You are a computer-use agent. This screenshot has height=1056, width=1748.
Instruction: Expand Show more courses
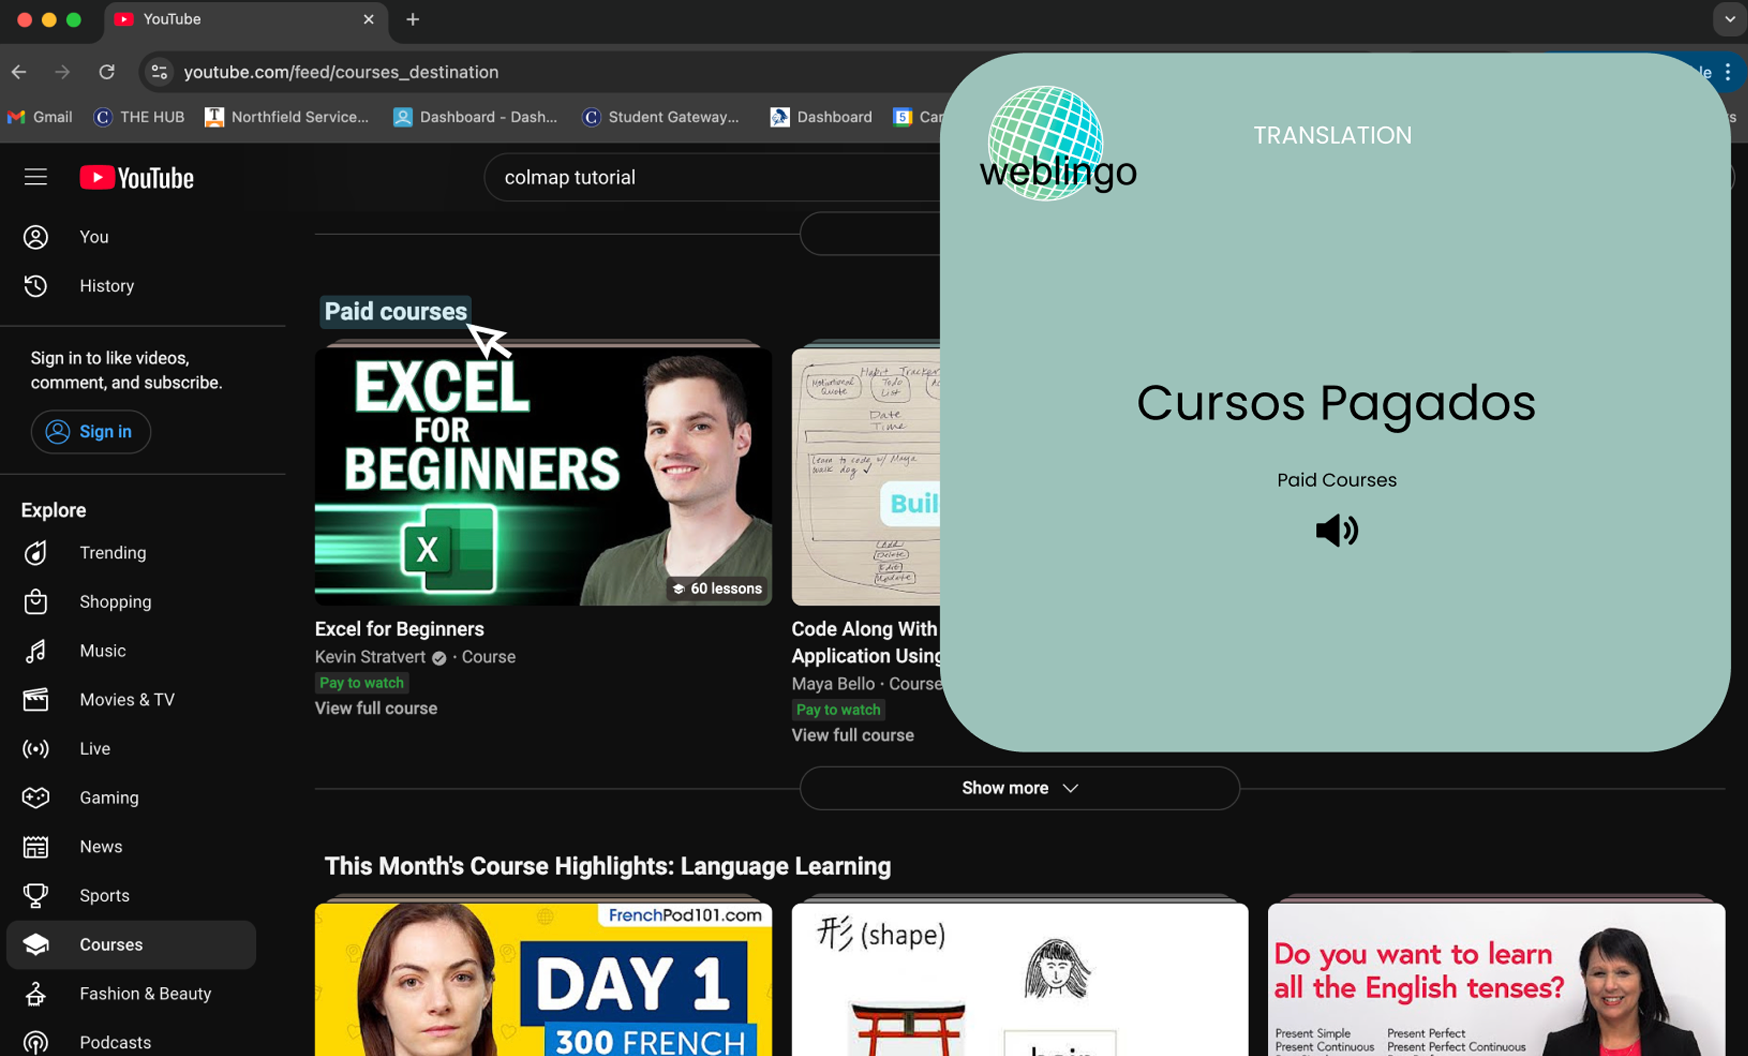click(1018, 788)
